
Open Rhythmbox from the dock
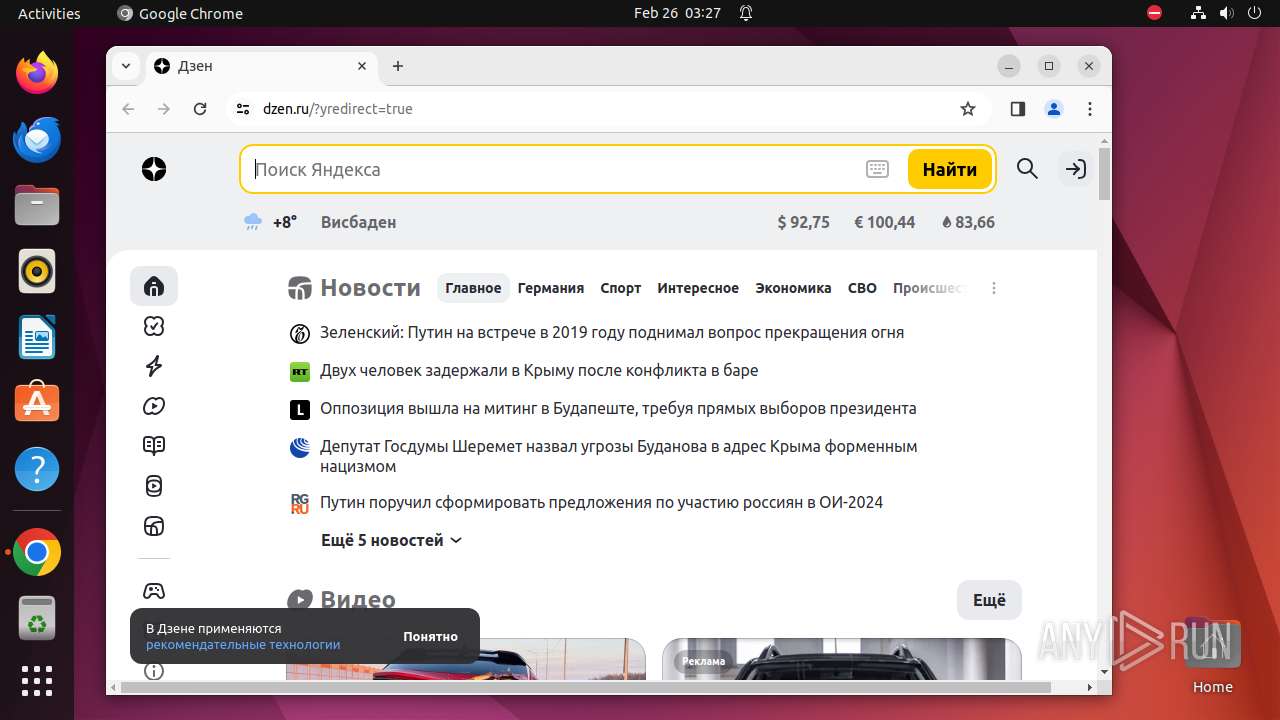[x=37, y=271]
